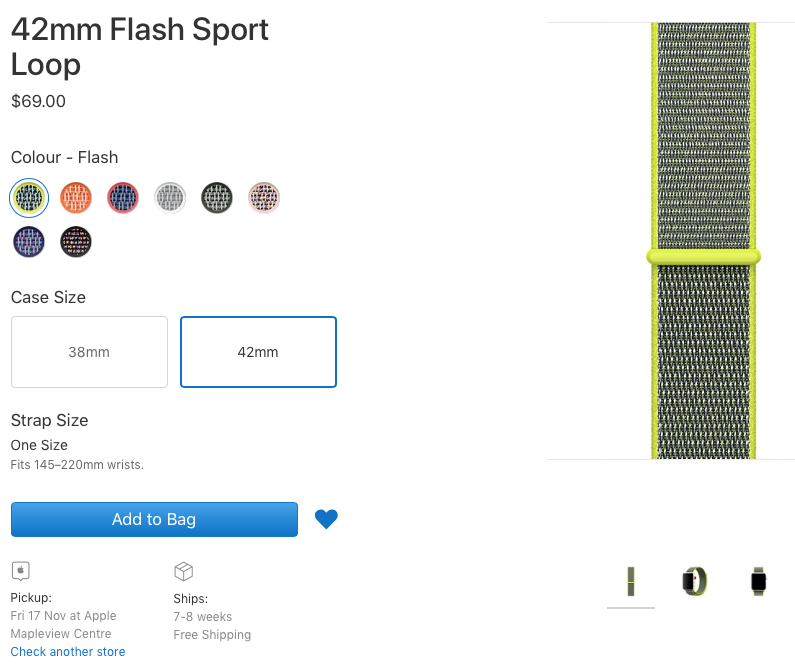The height and width of the screenshot is (671, 795).
Task: Show the band-on-watch thumbnail view
Action: pyautogui.click(x=758, y=581)
